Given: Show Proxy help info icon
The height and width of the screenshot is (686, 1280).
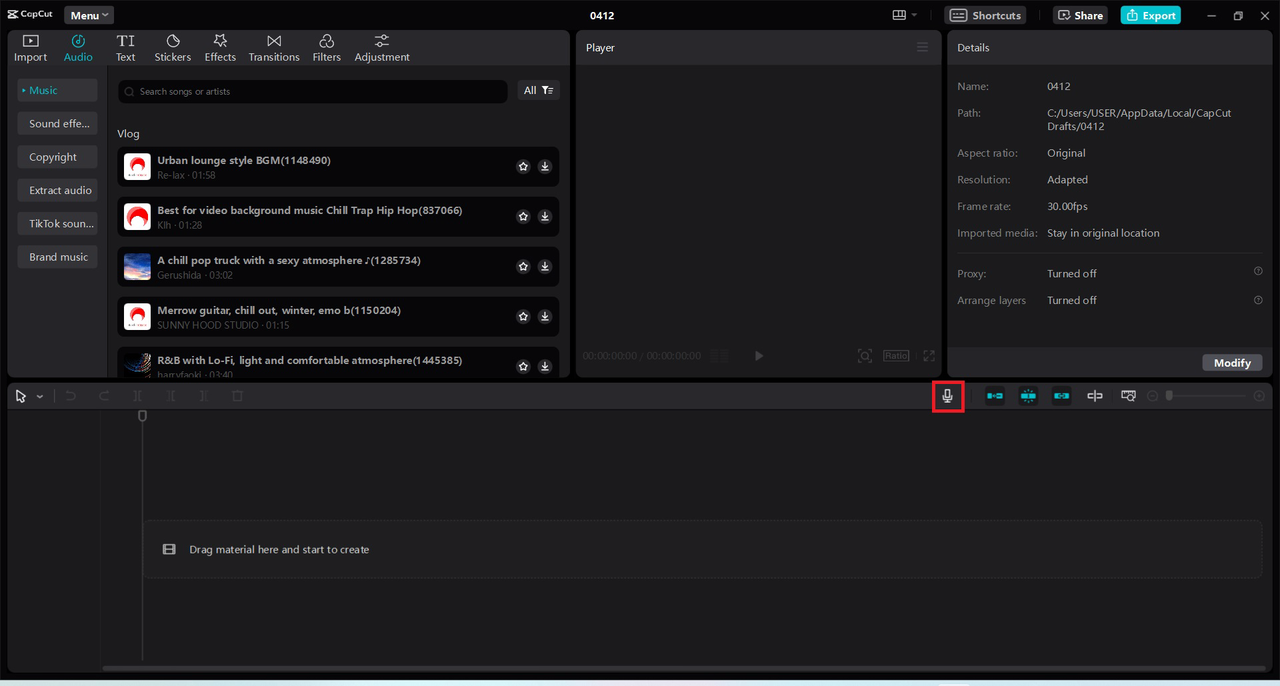Looking at the screenshot, I should 1258,271.
